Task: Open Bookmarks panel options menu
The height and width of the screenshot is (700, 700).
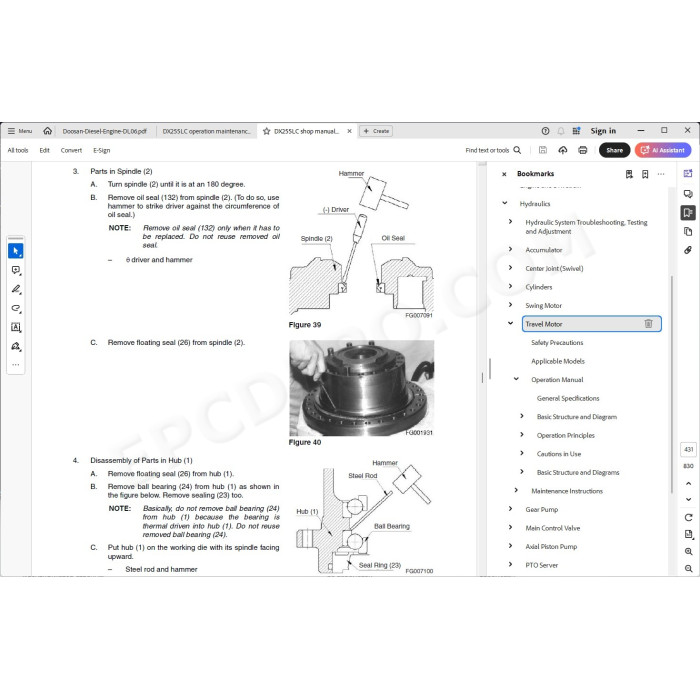Action: (661, 174)
